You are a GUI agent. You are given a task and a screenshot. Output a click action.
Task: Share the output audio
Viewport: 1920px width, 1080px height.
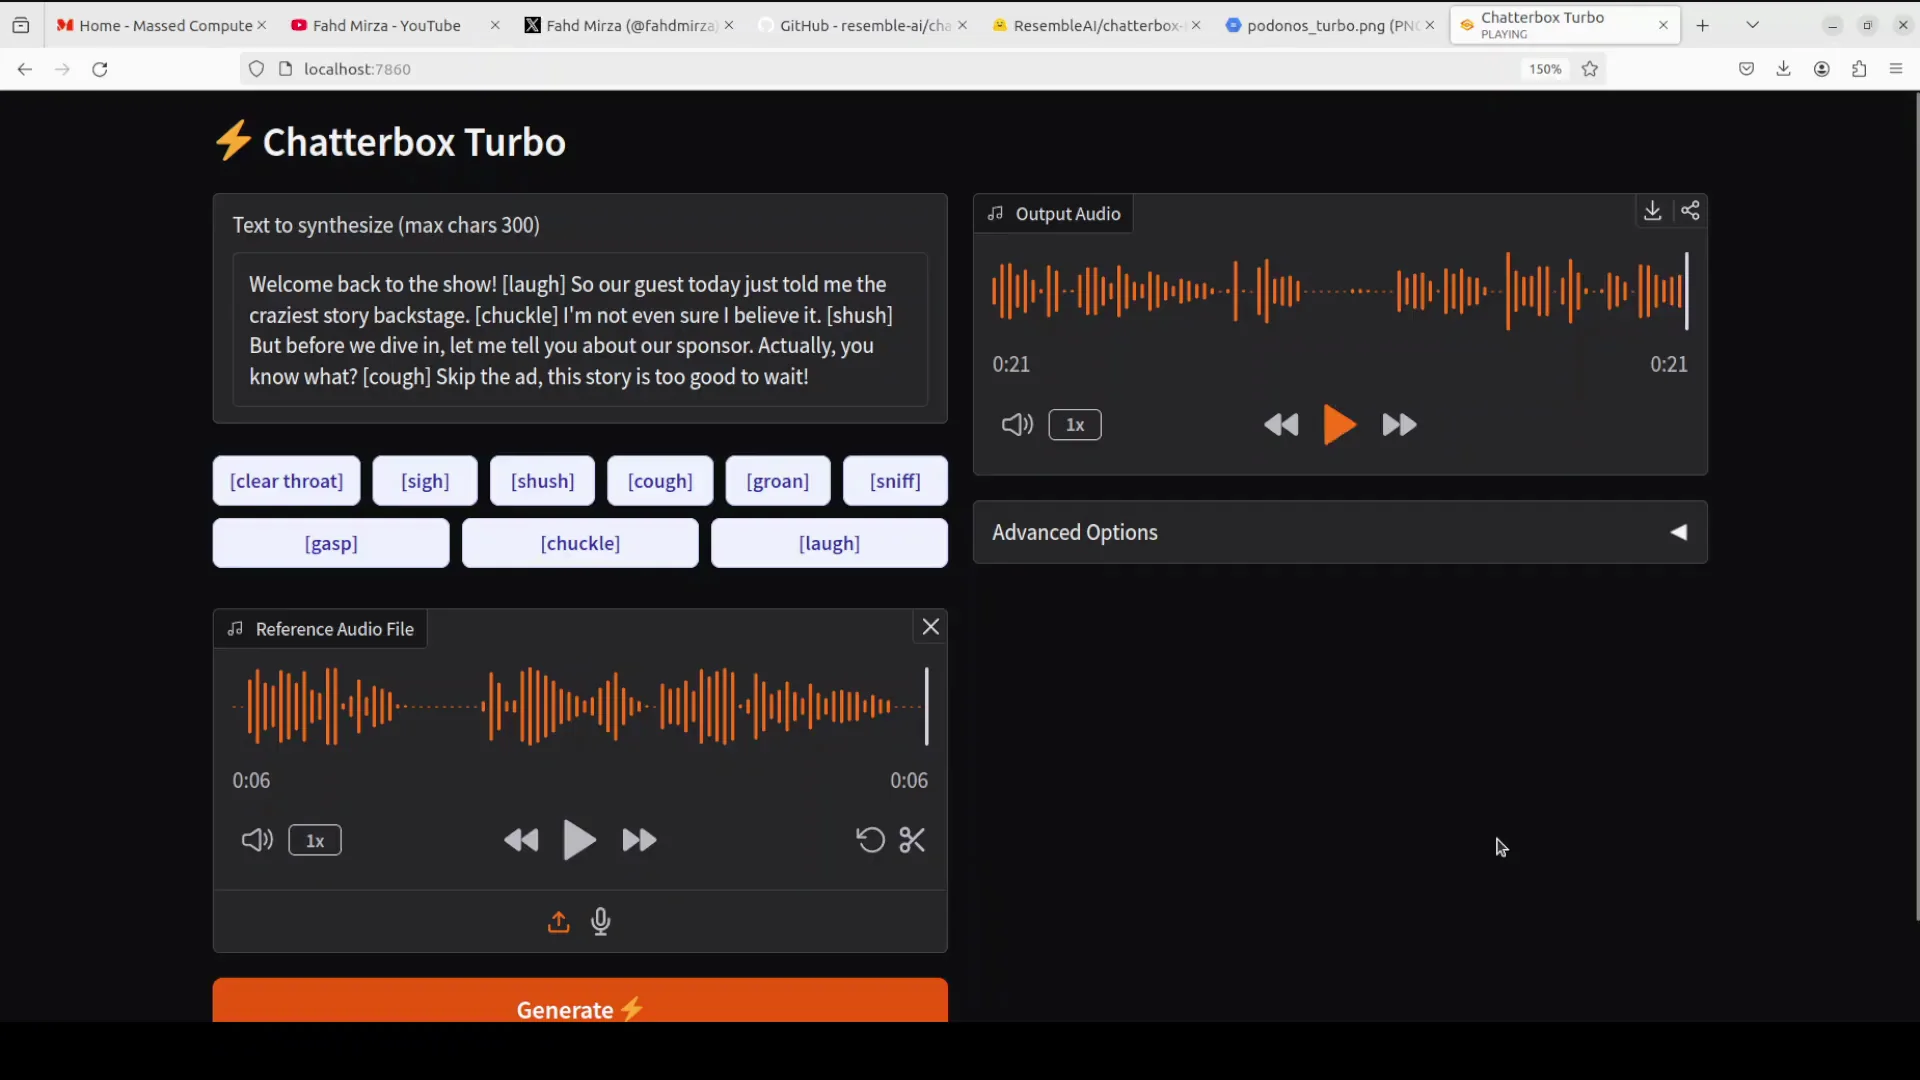pyautogui.click(x=1692, y=211)
